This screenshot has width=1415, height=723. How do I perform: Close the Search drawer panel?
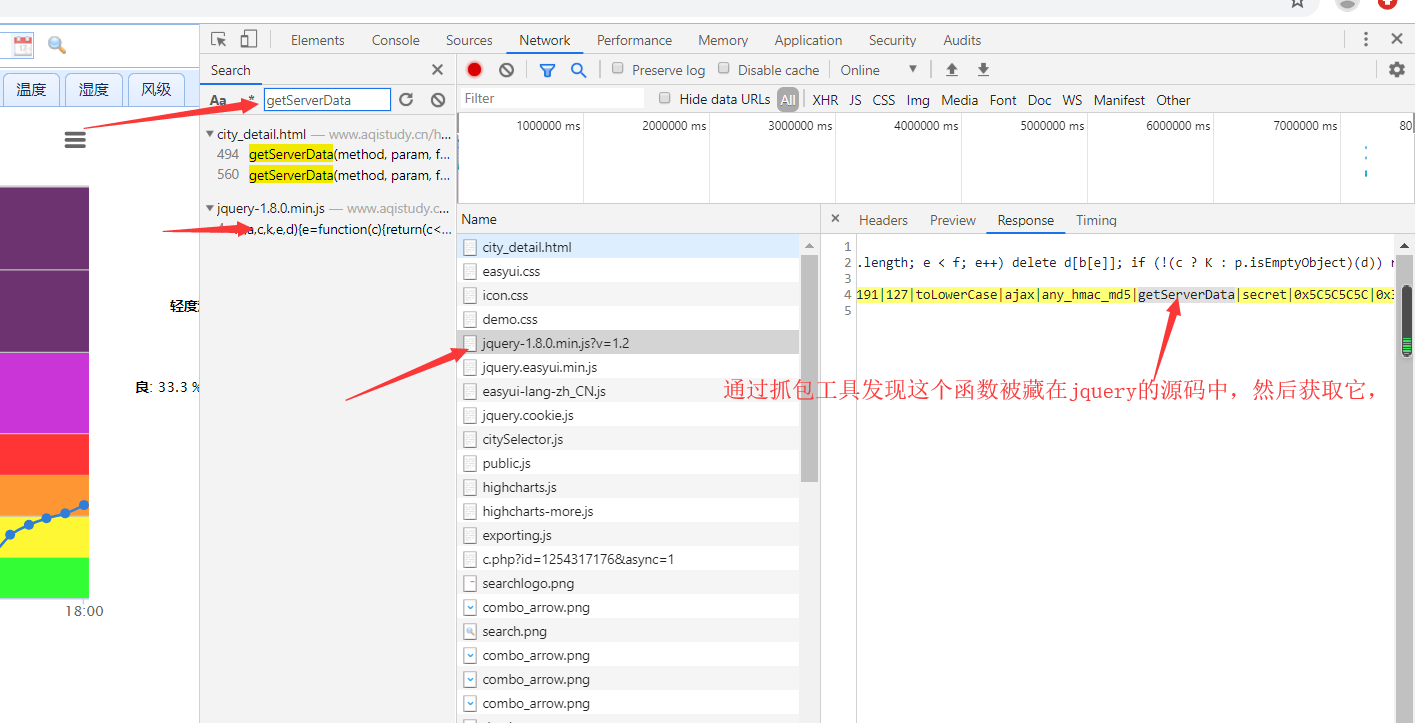[x=437, y=70]
